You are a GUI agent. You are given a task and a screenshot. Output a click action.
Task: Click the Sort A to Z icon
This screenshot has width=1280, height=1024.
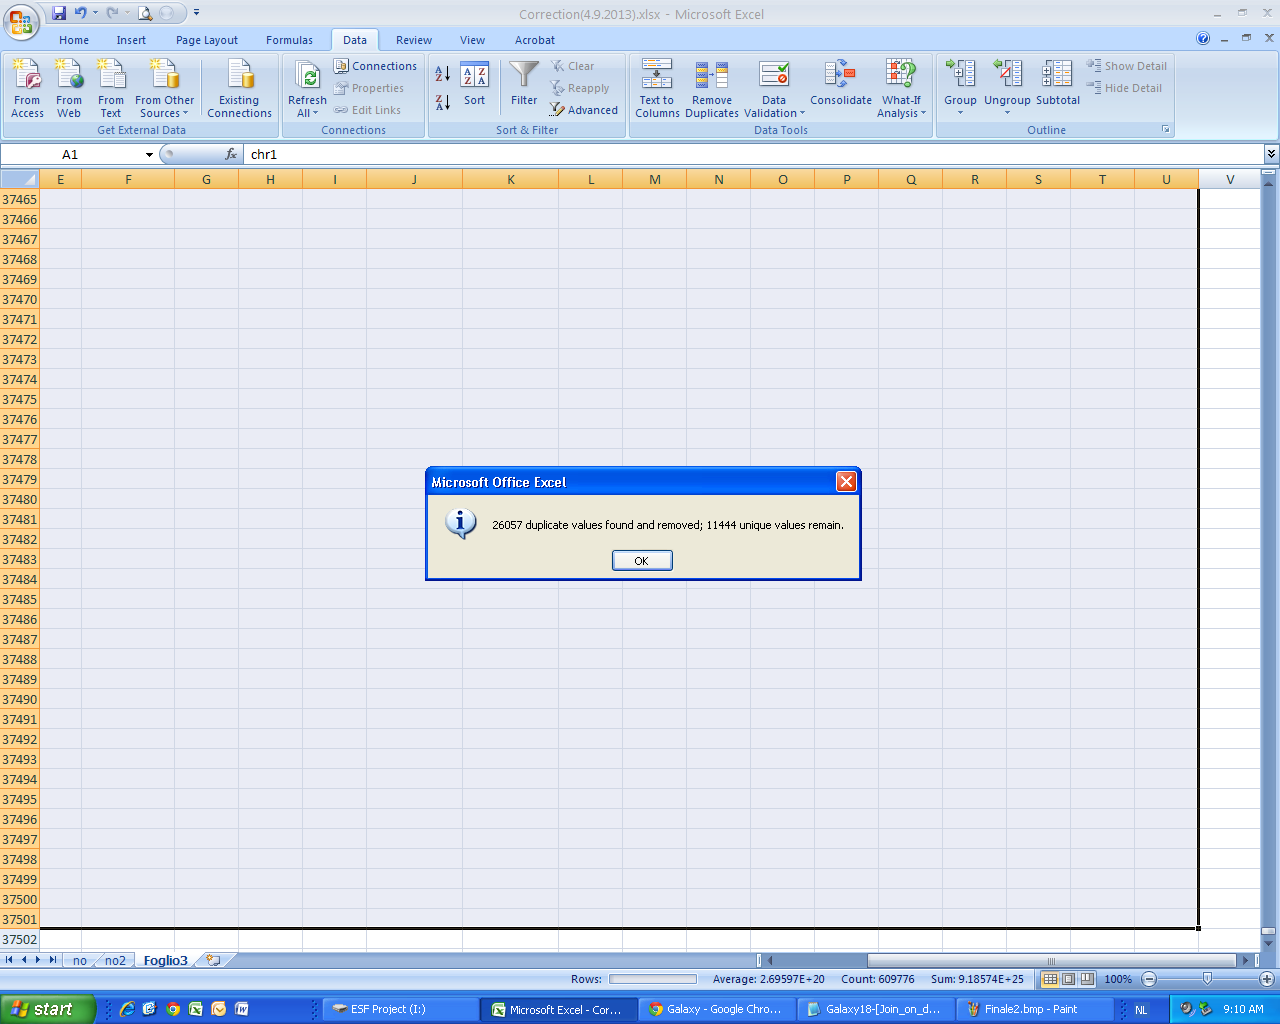442,74
